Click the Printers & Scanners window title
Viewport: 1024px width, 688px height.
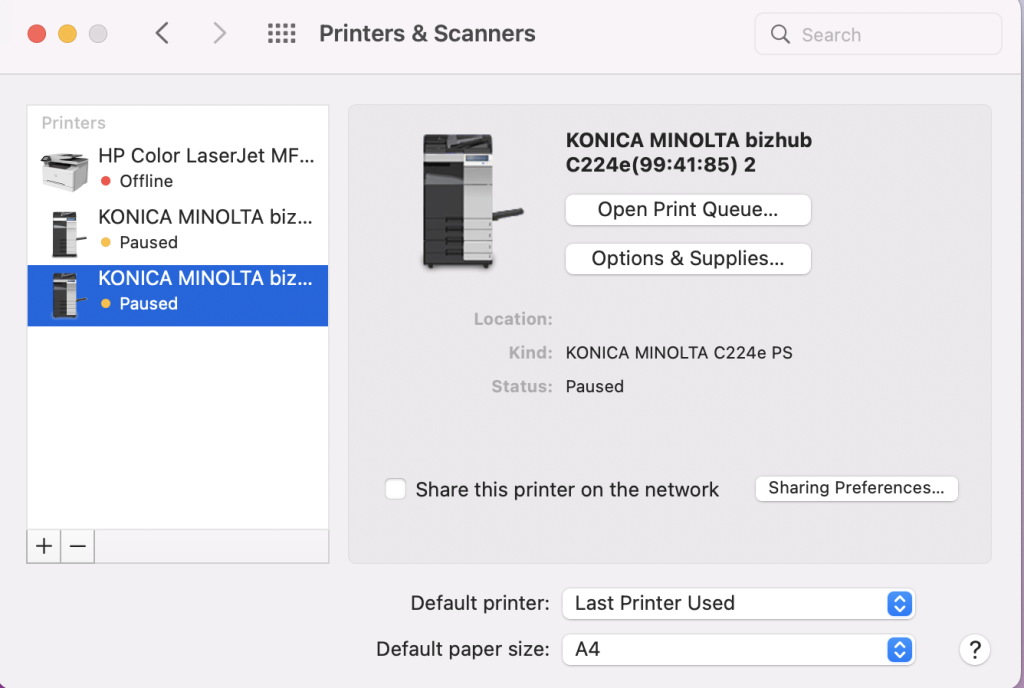[427, 33]
